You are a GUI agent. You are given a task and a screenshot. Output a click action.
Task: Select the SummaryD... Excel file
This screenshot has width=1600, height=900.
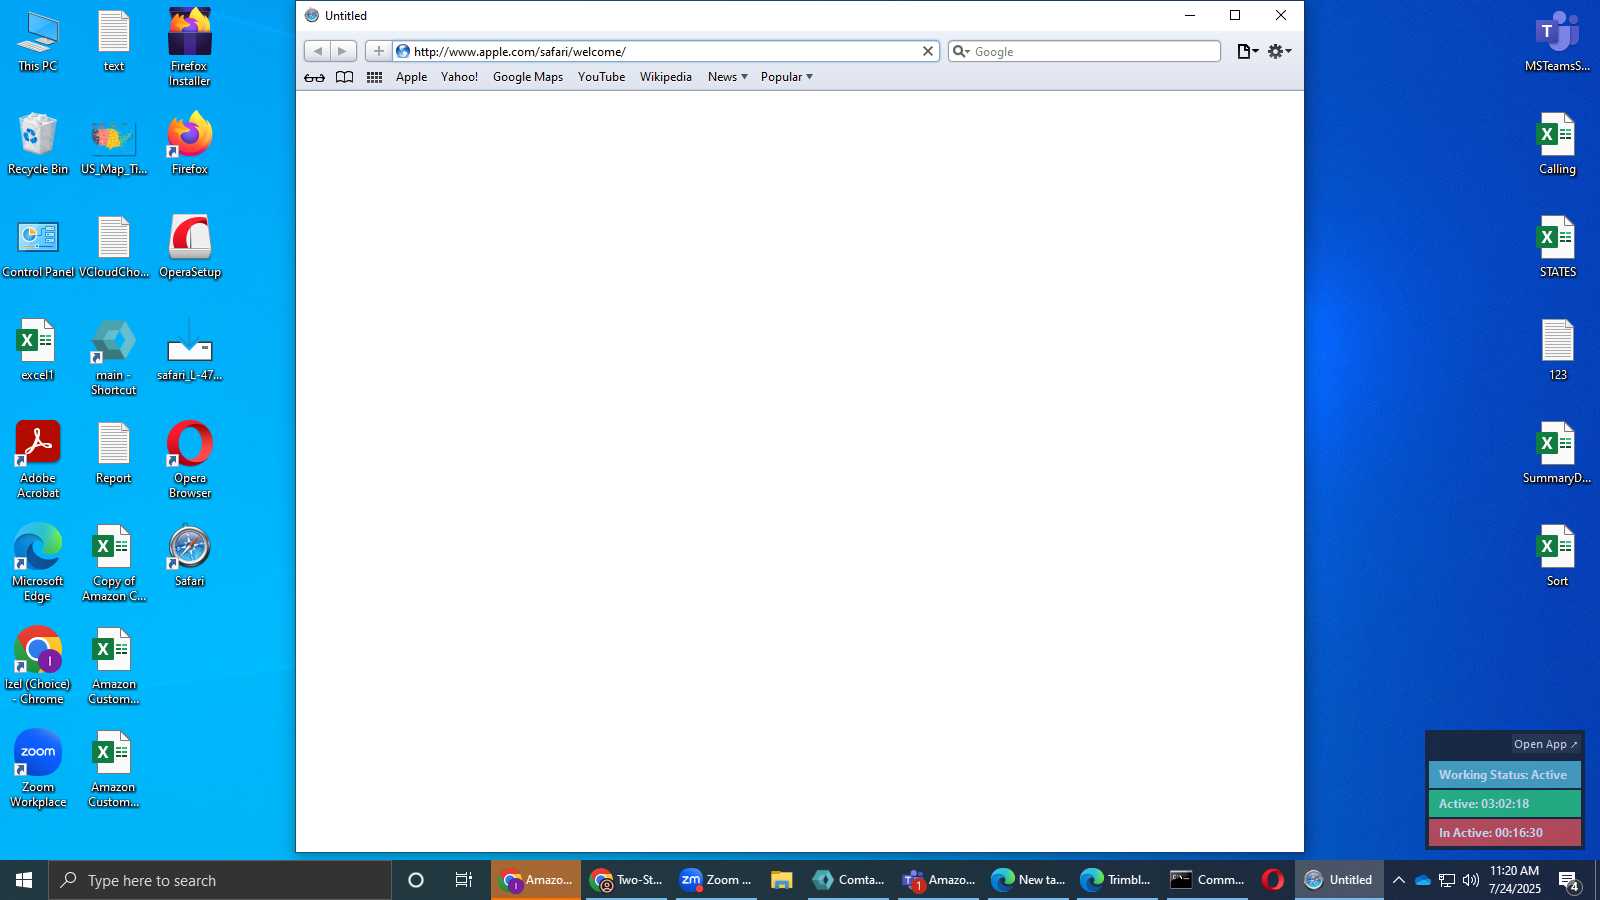(1557, 454)
